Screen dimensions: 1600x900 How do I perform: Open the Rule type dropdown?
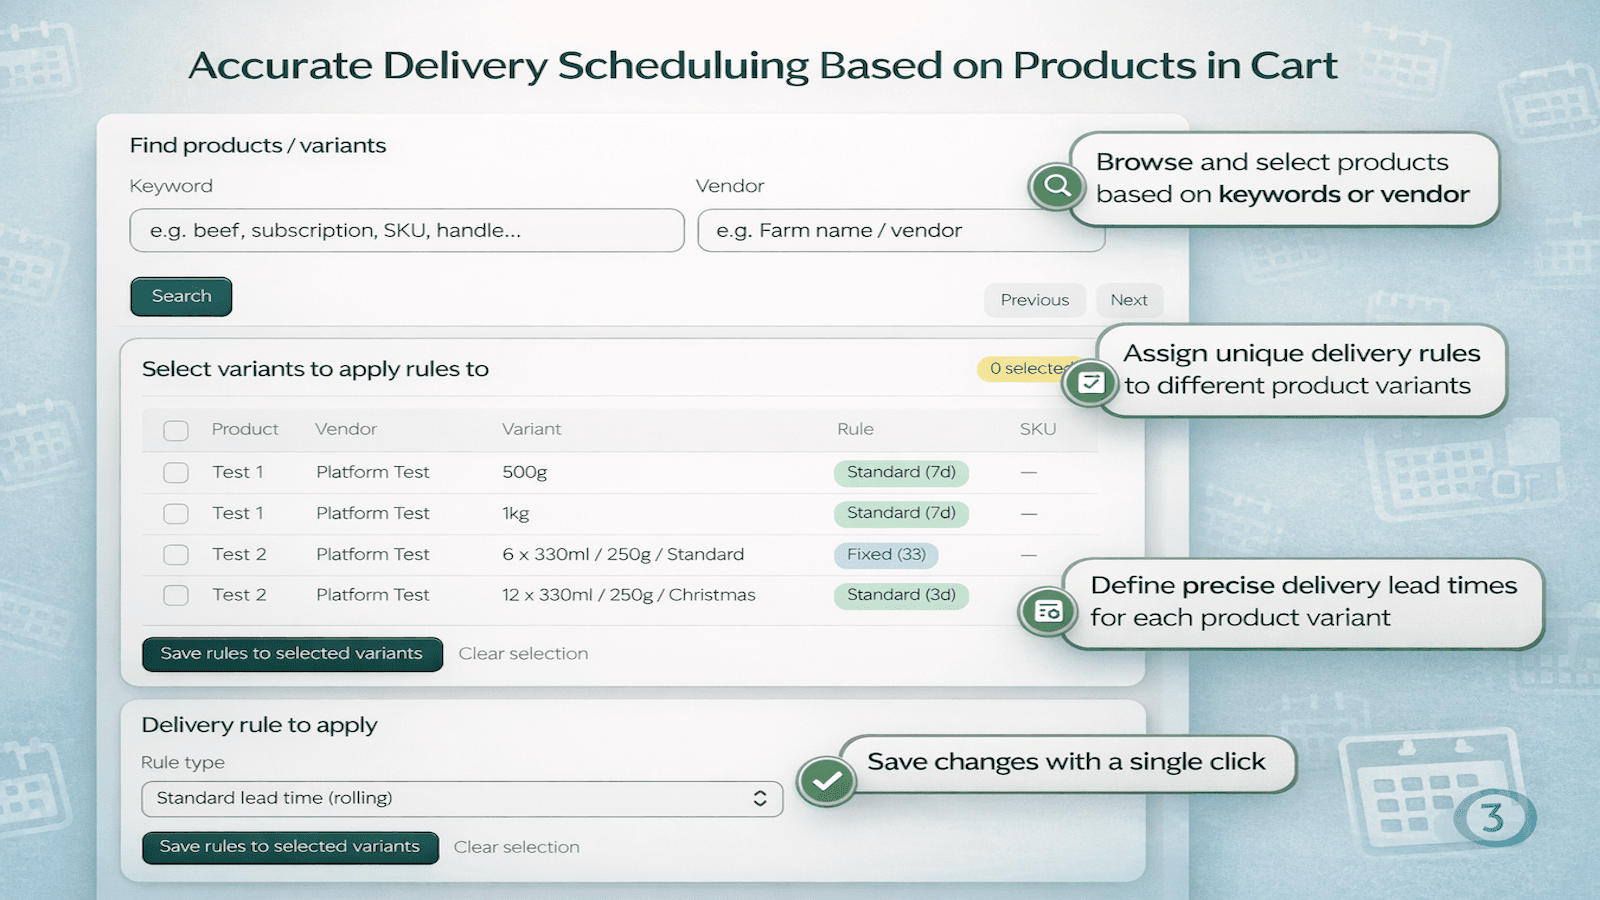(462, 798)
